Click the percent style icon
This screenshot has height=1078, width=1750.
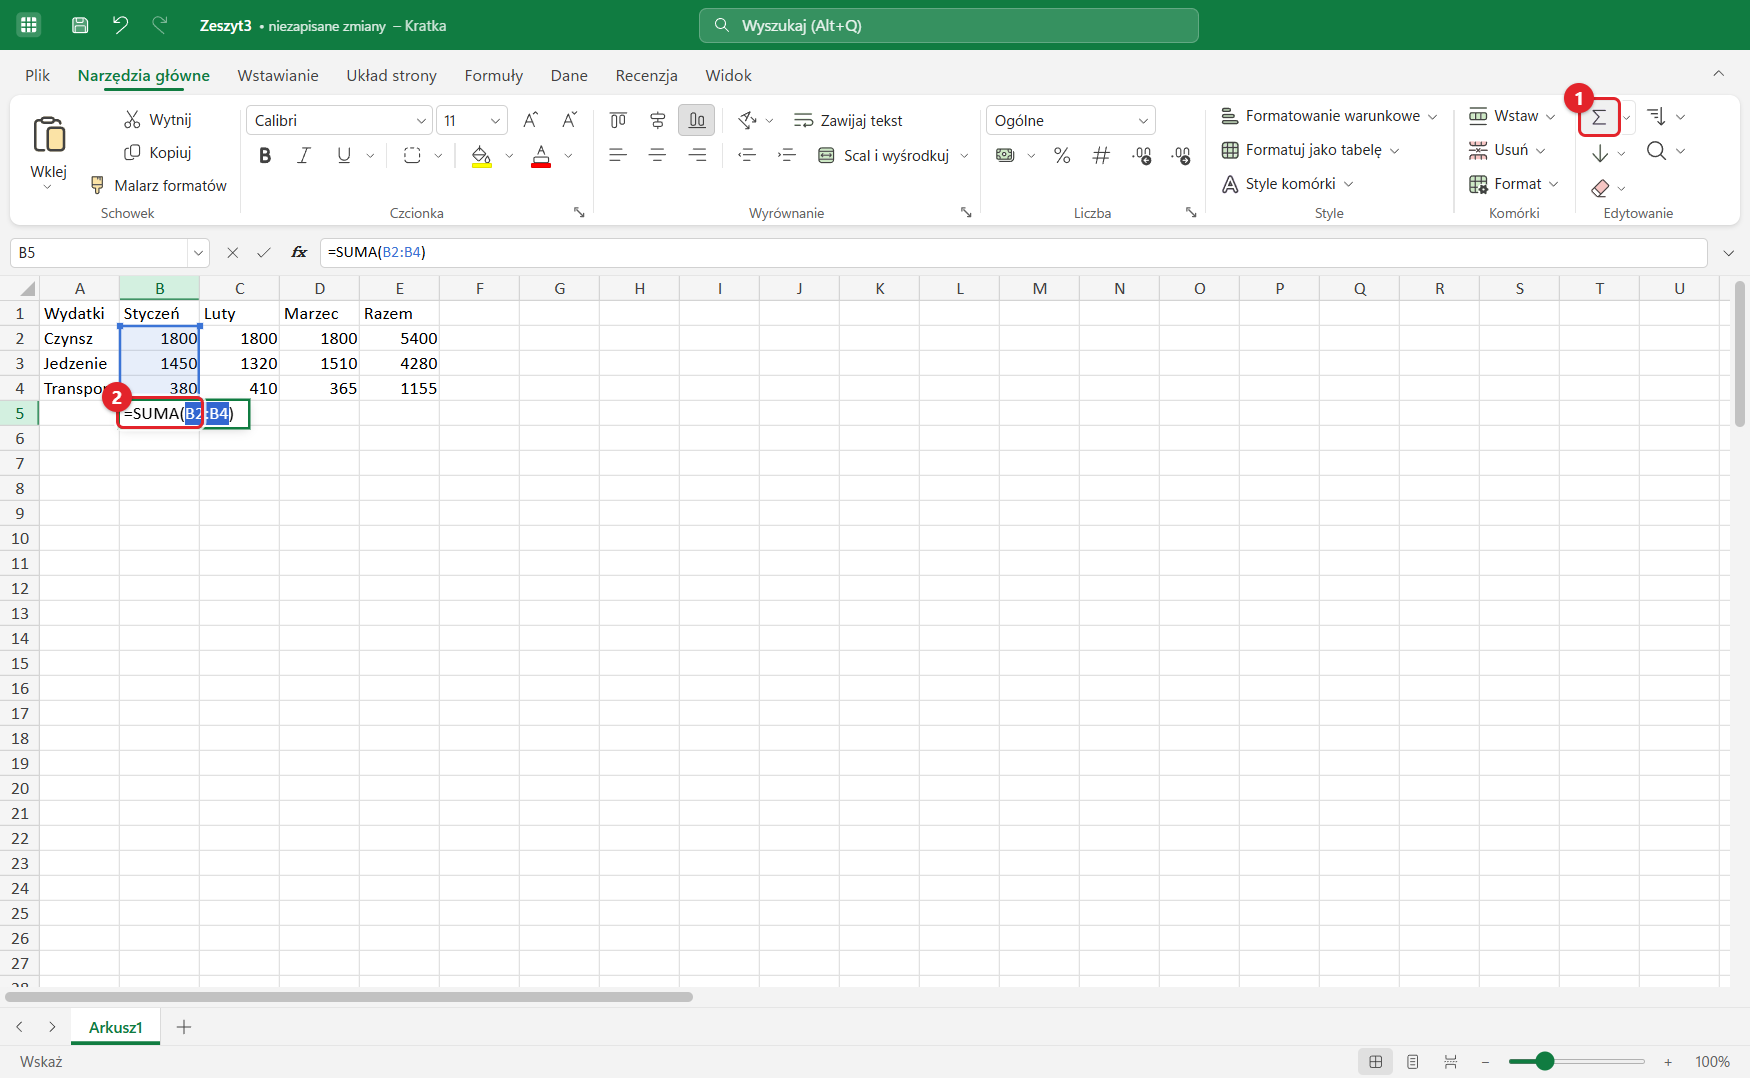(1062, 155)
